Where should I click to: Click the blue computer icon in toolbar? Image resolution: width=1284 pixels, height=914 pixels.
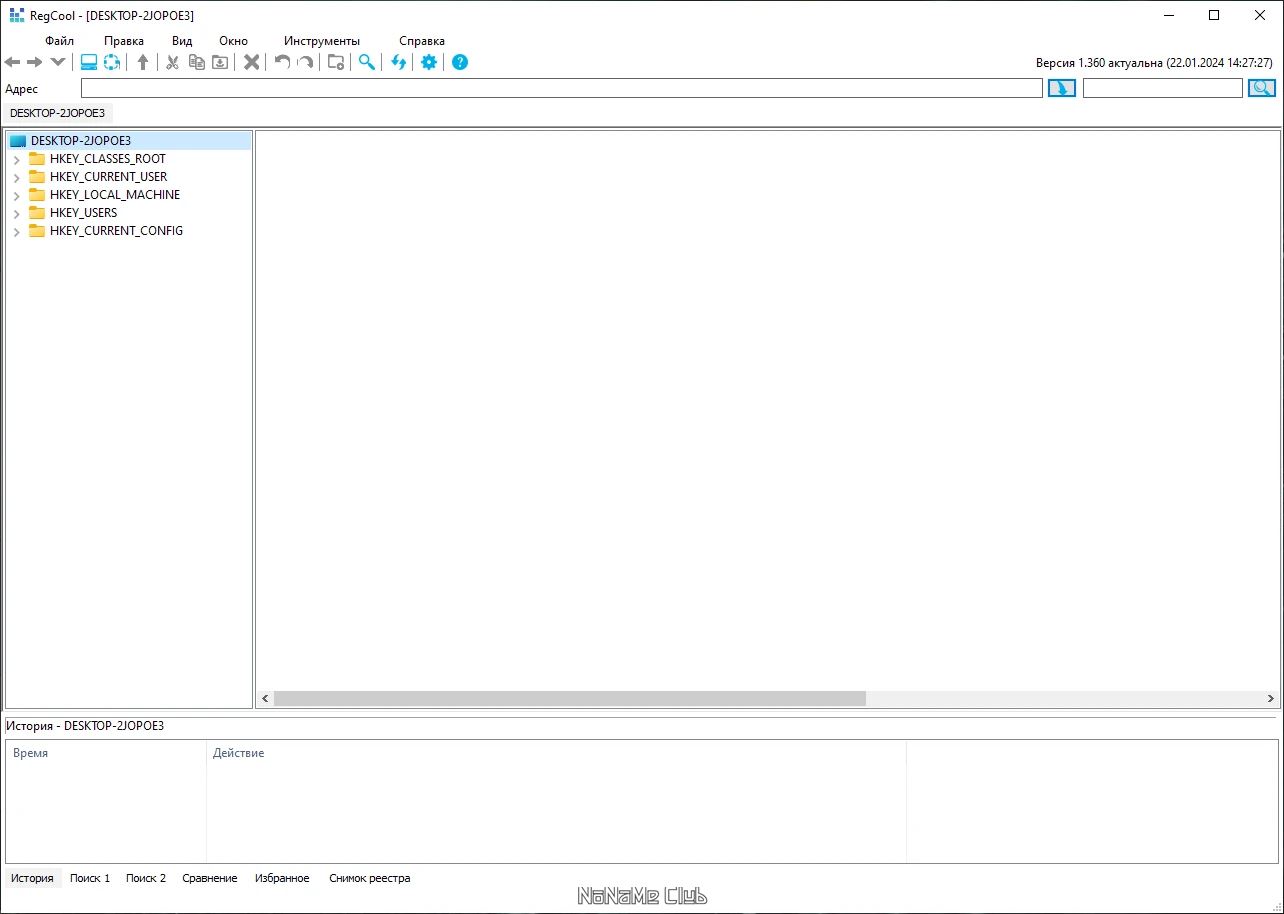[x=89, y=62]
